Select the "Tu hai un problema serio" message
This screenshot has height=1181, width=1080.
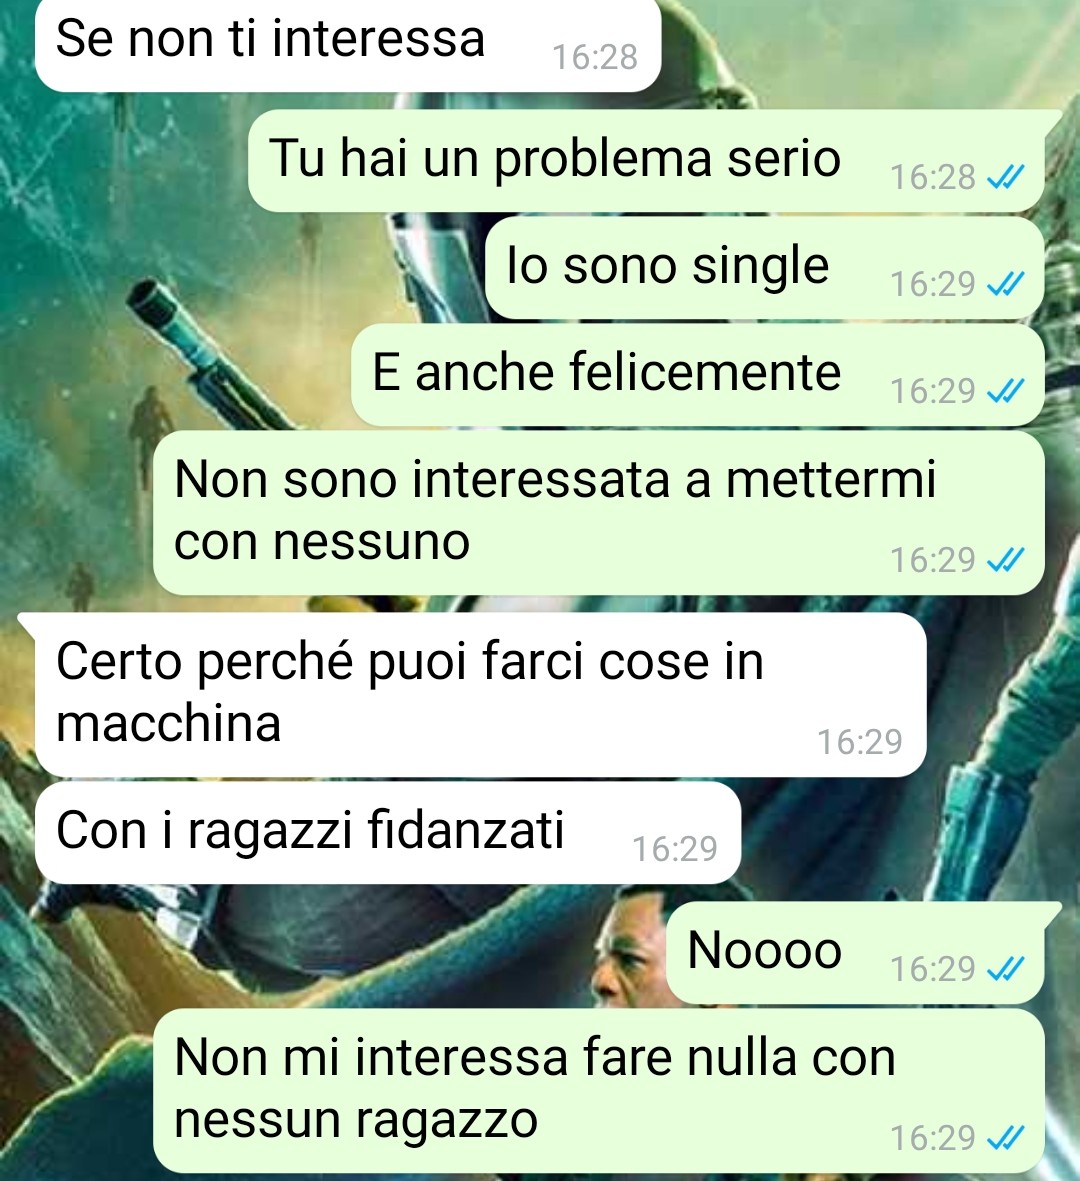[x=646, y=160]
